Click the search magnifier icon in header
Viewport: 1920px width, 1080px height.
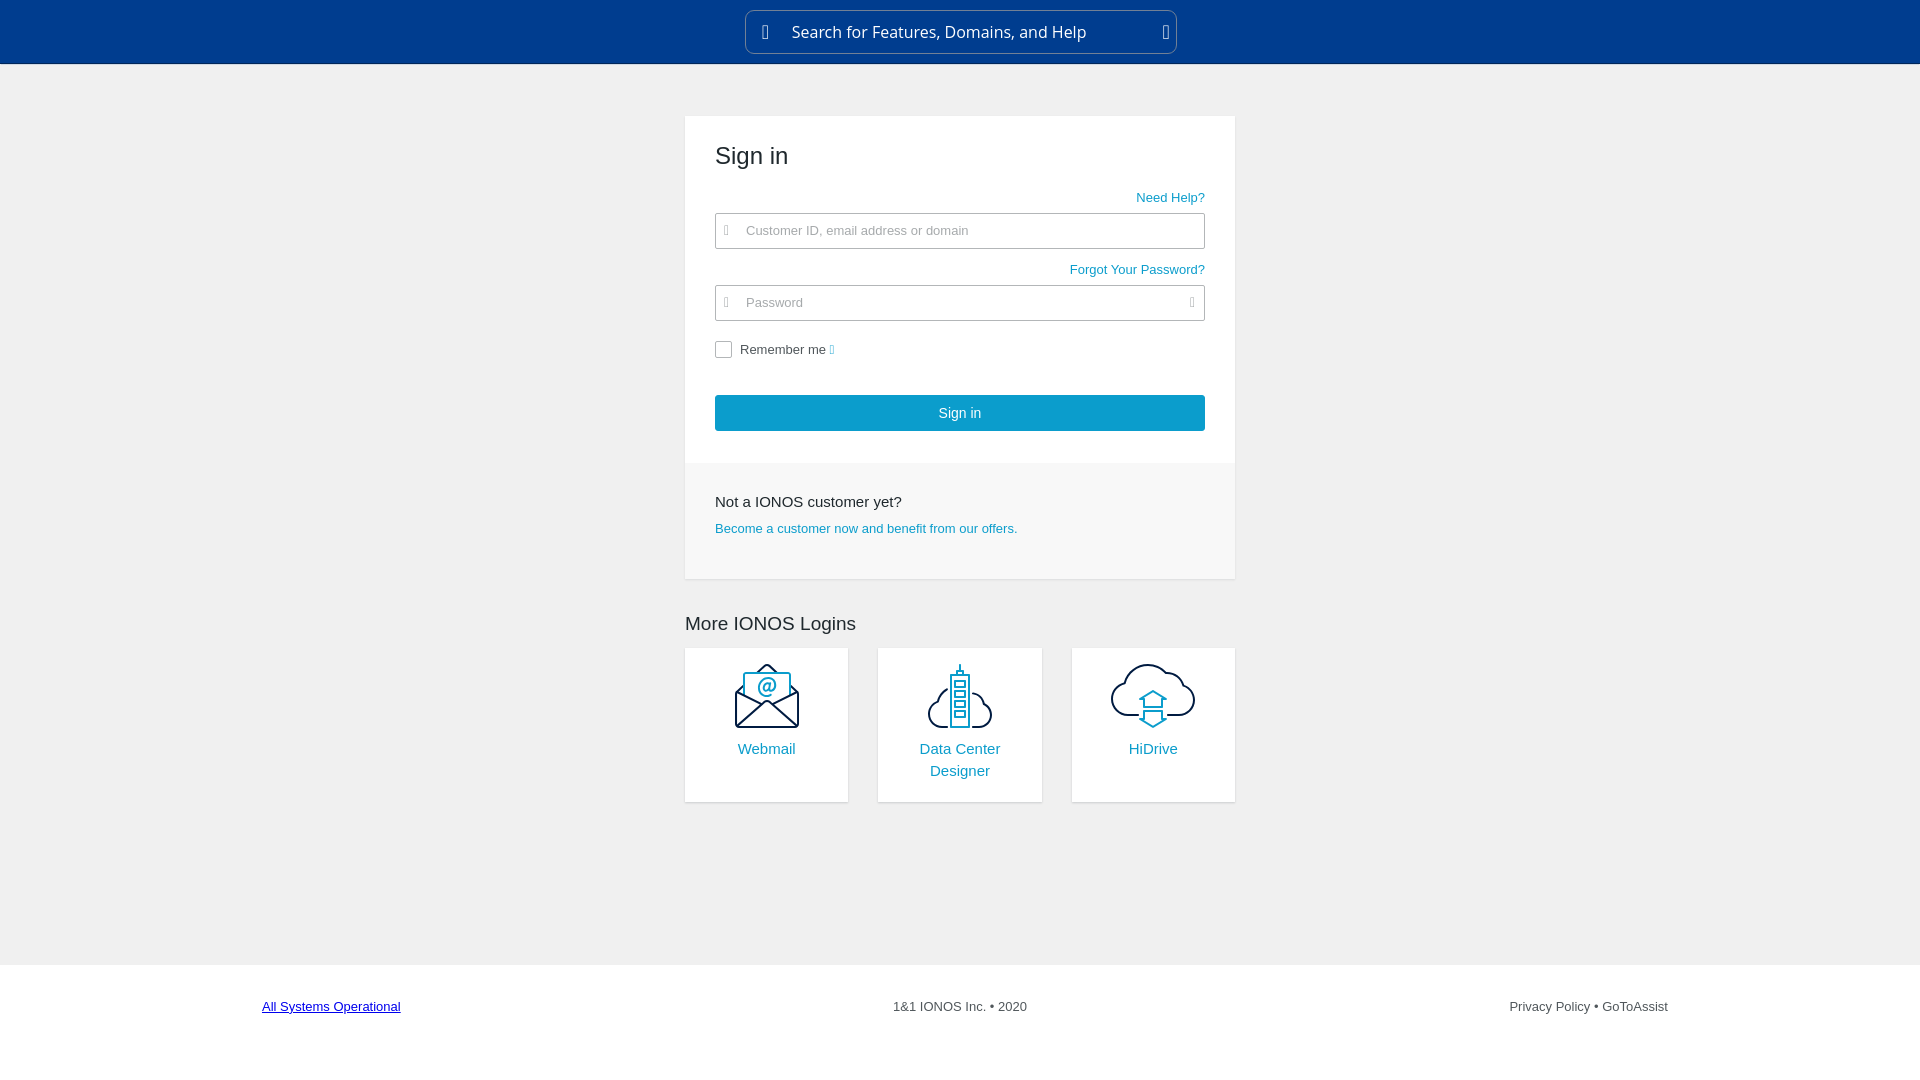point(765,32)
